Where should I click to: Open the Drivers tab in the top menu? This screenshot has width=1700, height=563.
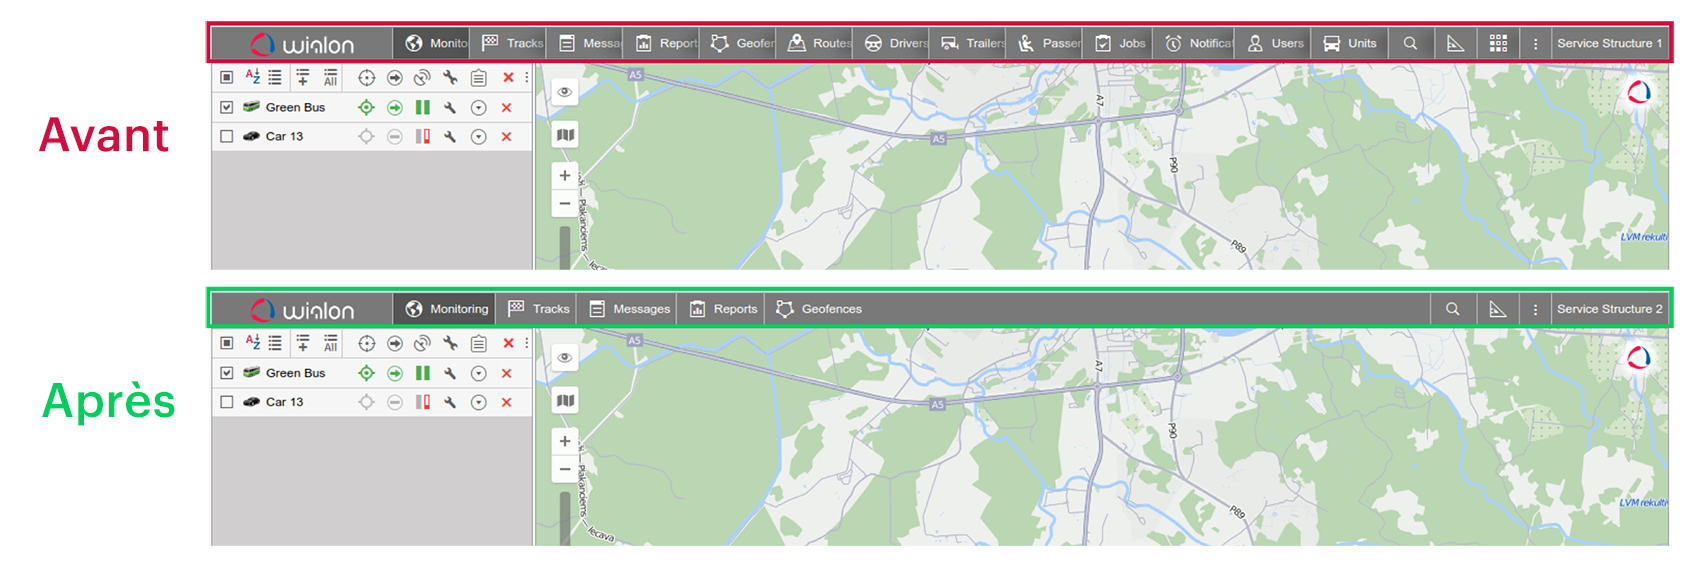[x=896, y=43]
